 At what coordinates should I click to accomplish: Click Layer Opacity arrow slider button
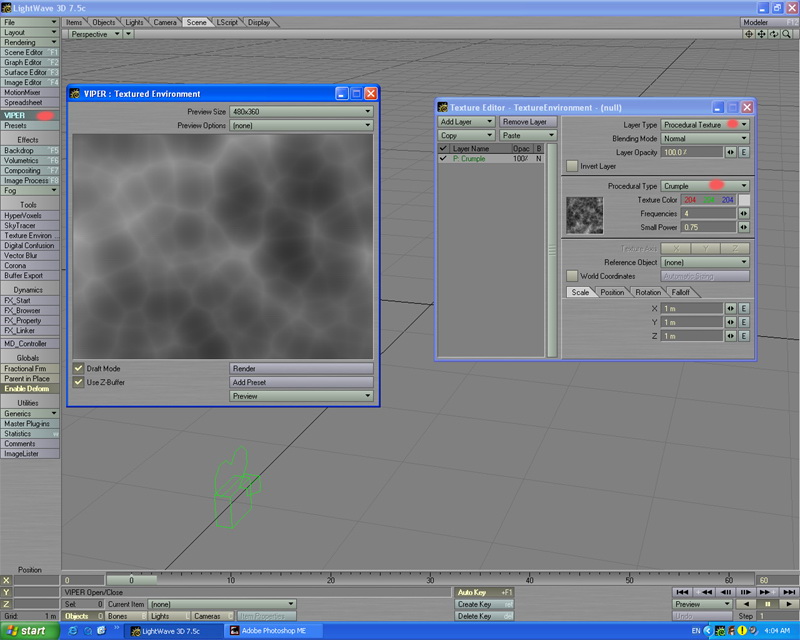(731, 152)
